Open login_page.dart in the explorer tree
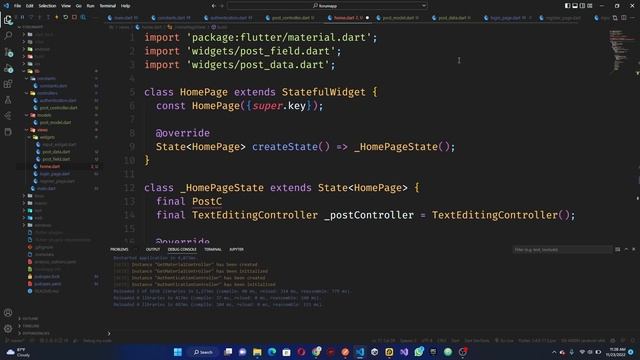This screenshot has height=360, width=640. click(55, 174)
